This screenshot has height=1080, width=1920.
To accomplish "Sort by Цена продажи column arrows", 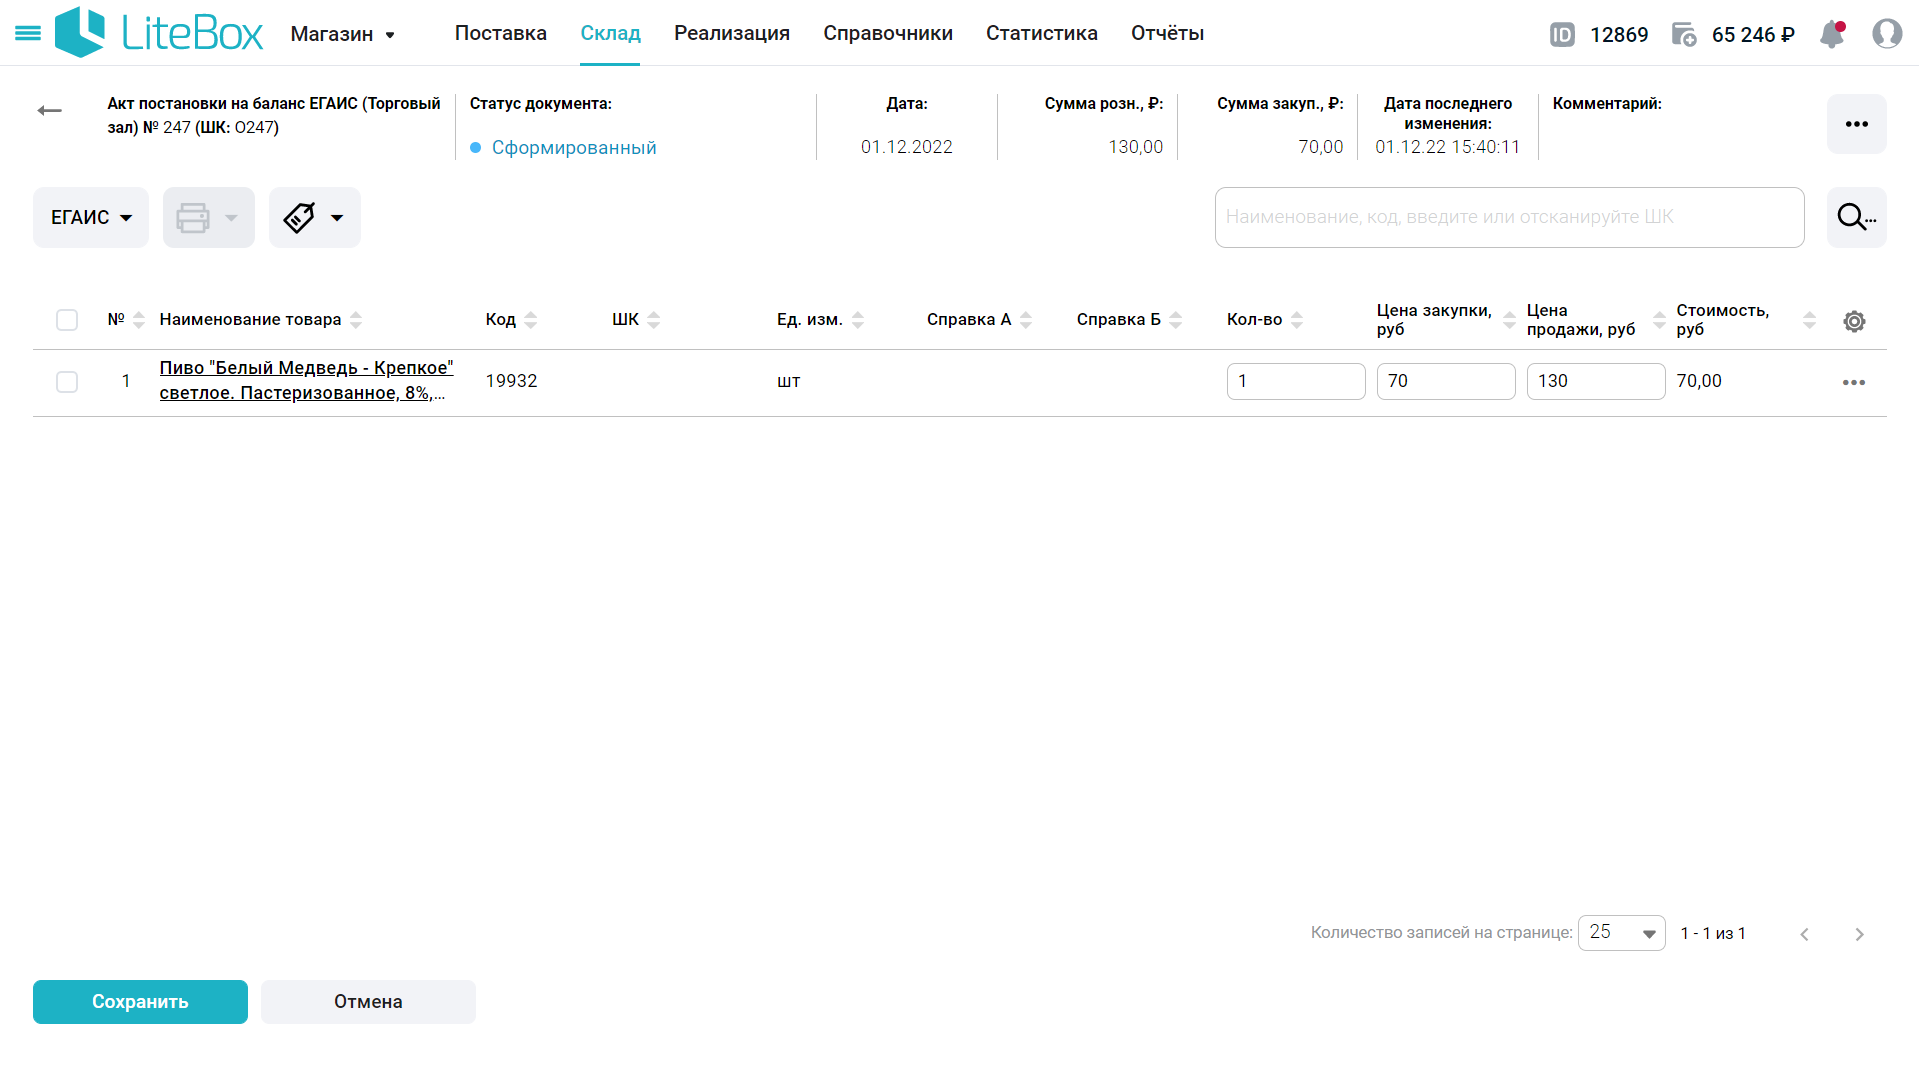I will 1659,320.
